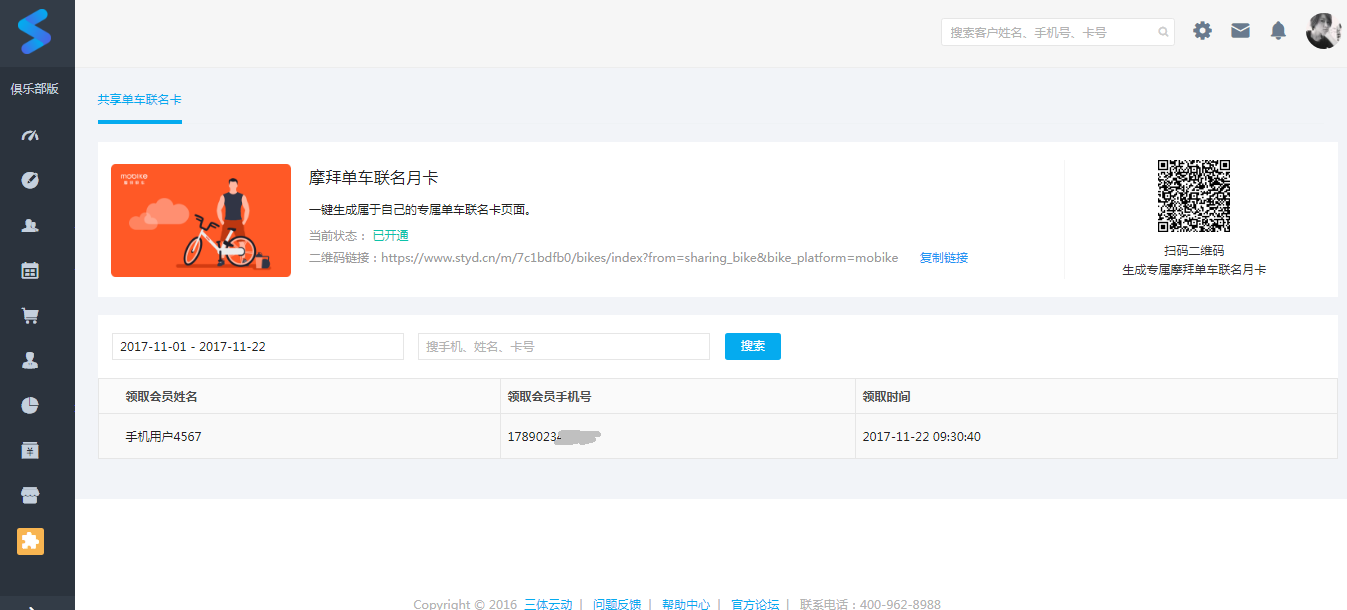
Task: Open notifications with the bell icon
Action: click(x=1278, y=31)
